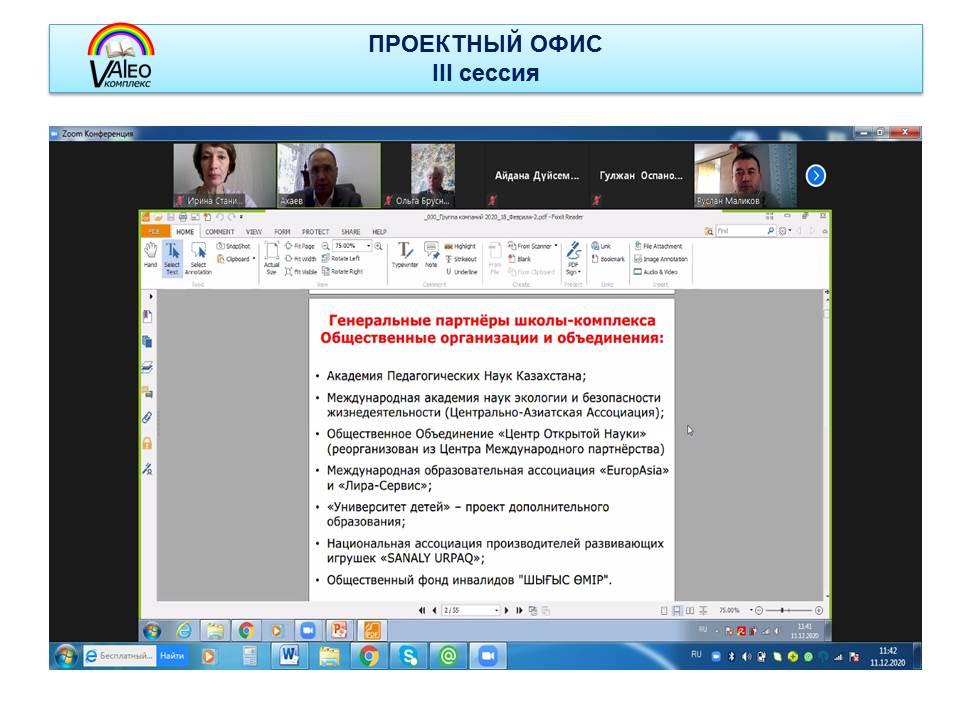Take a SnapShot of the page
960x720 pixels.
tap(233, 246)
